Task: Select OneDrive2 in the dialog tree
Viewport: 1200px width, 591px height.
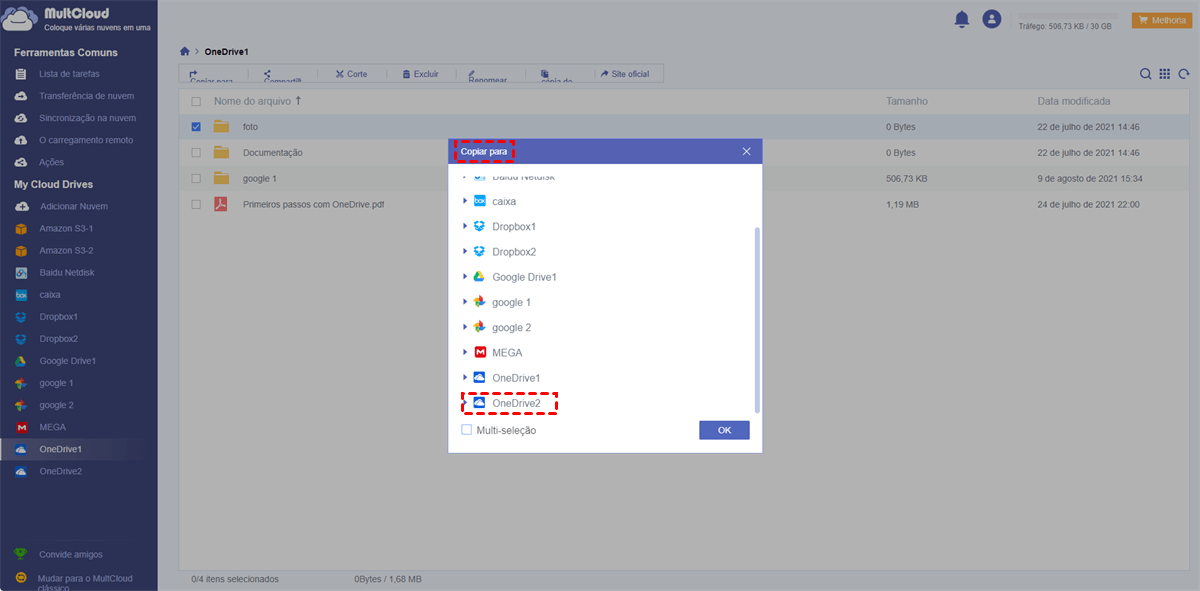Action: [x=516, y=403]
